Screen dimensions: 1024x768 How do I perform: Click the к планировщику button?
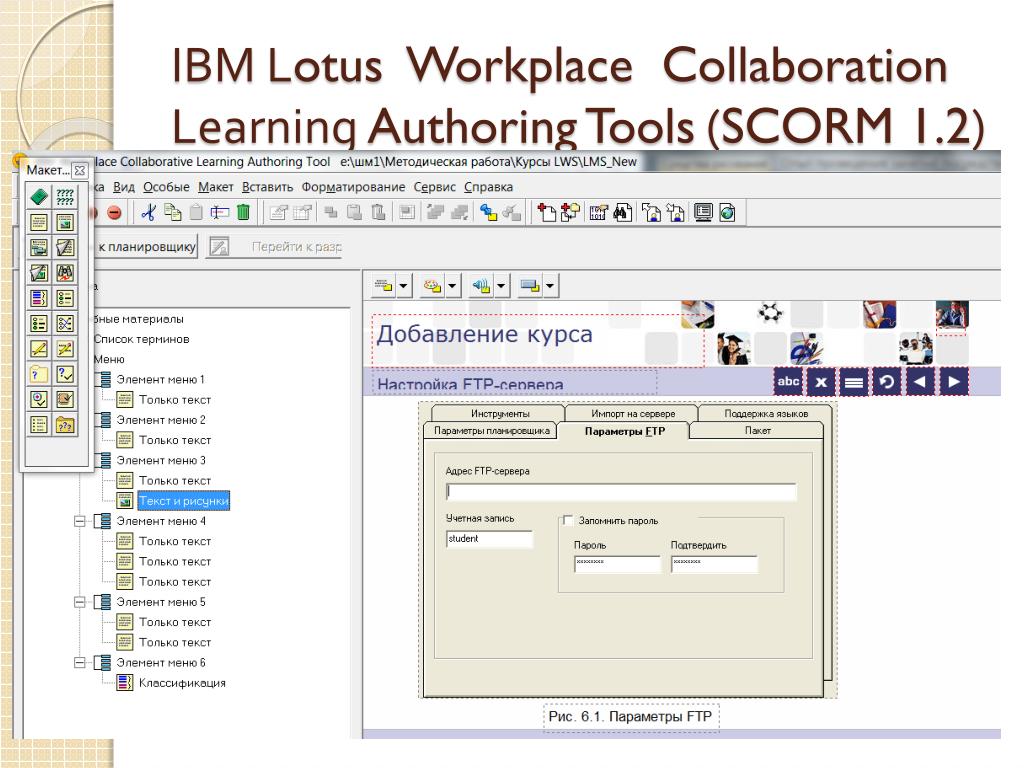coord(146,247)
